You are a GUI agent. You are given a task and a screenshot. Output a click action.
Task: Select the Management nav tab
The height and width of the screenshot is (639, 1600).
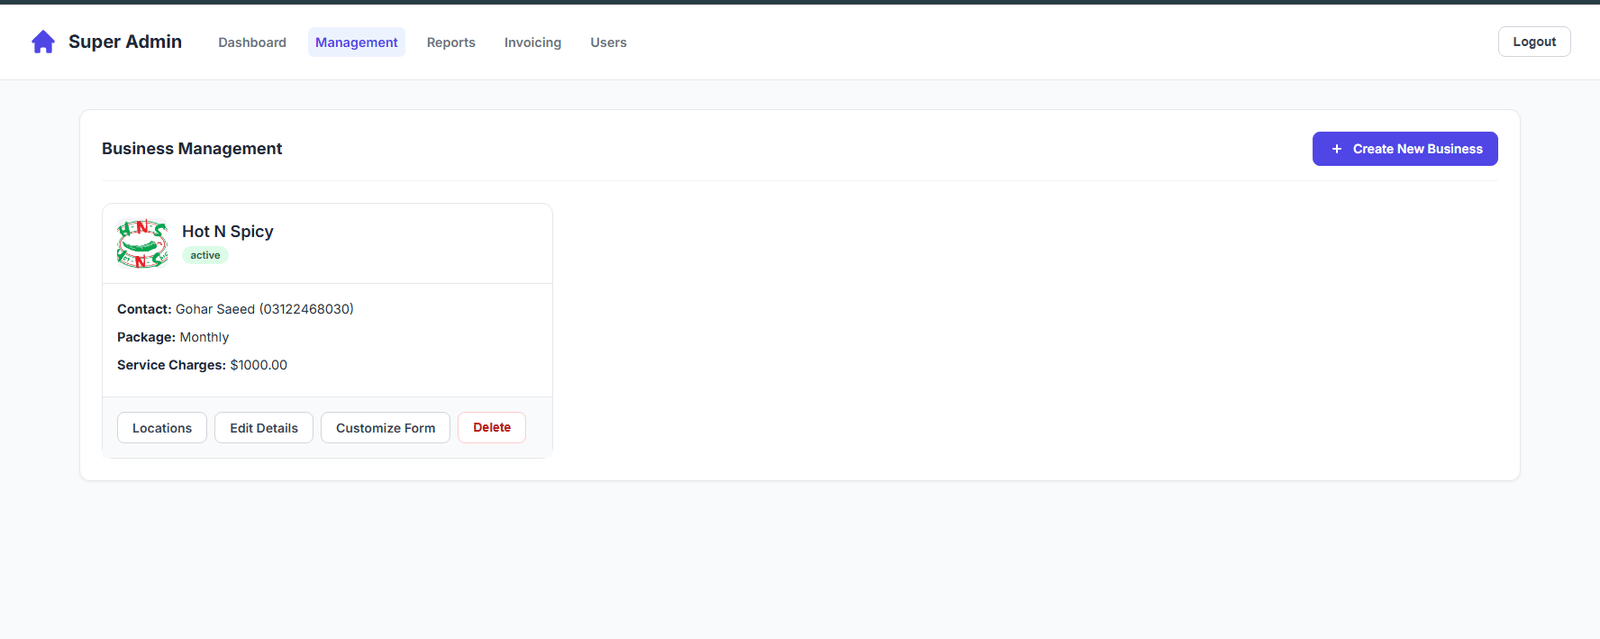(x=356, y=42)
